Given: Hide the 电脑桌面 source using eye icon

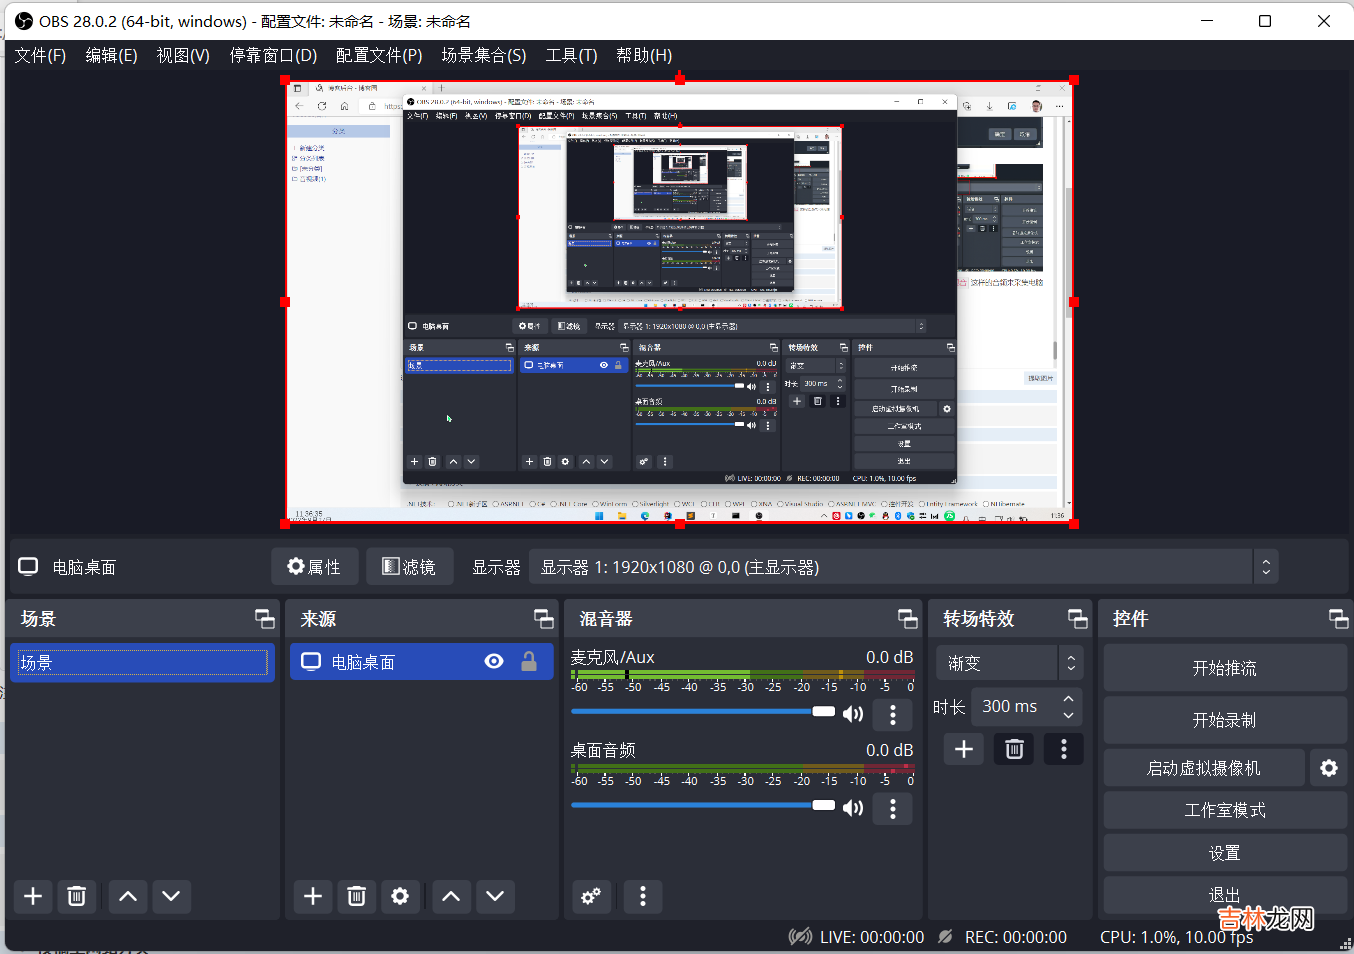Looking at the screenshot, I should [494, 662].
